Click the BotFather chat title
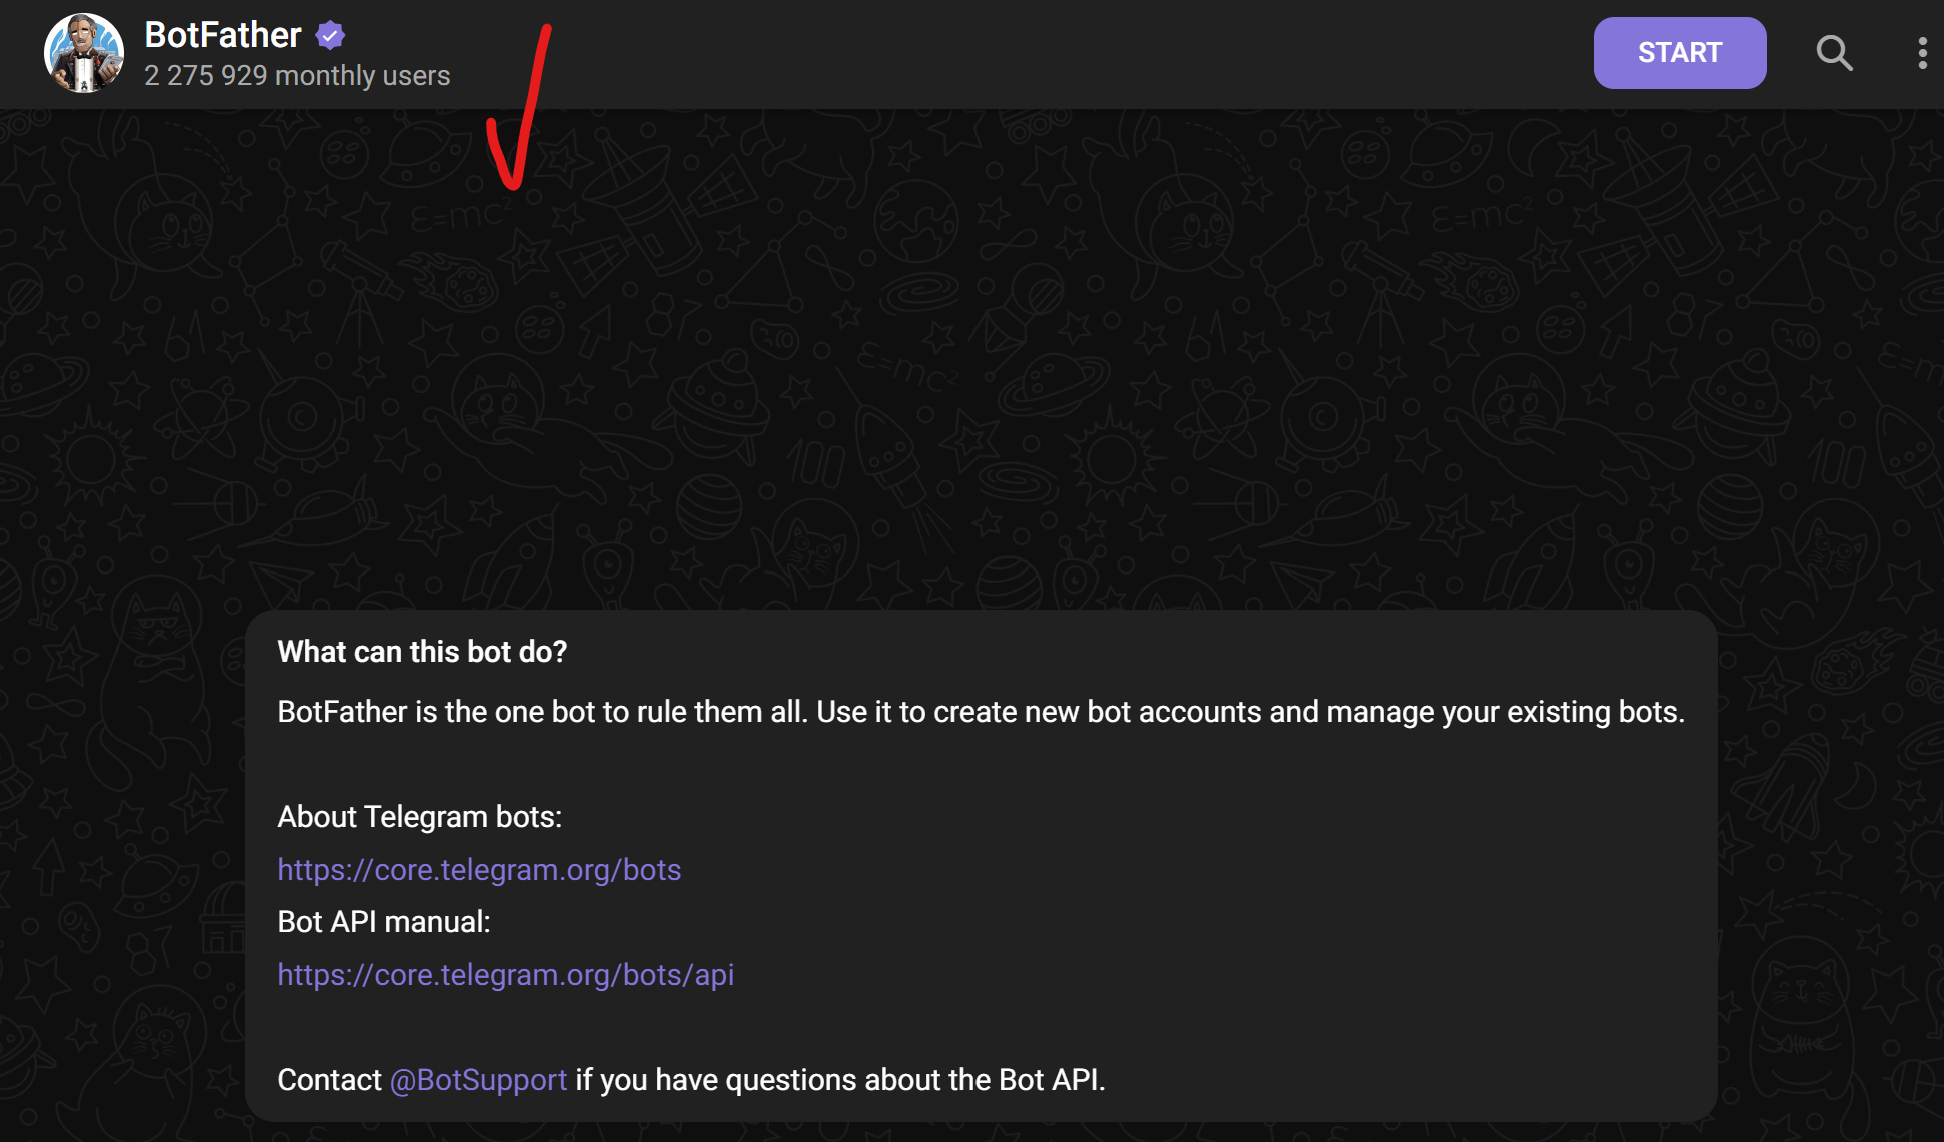Image resolution: width=1944 pixels, height=1142 pixels. (223, 35)
